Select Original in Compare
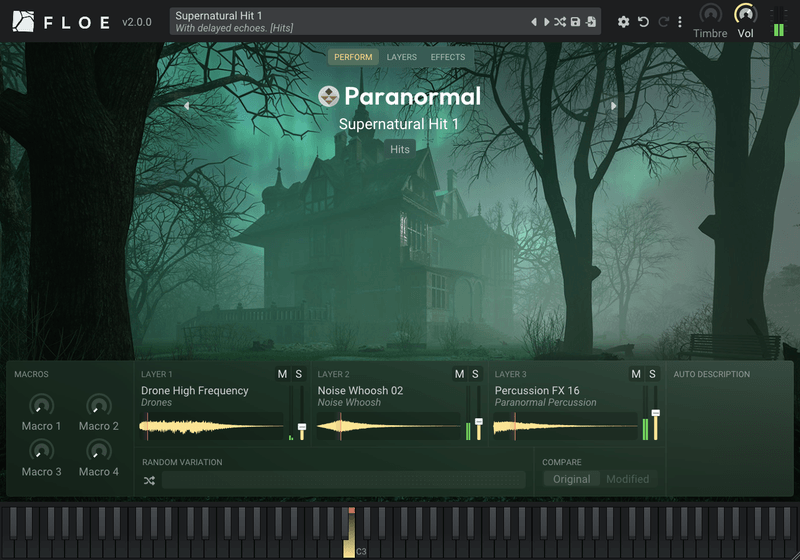 (x=571, y=479)
